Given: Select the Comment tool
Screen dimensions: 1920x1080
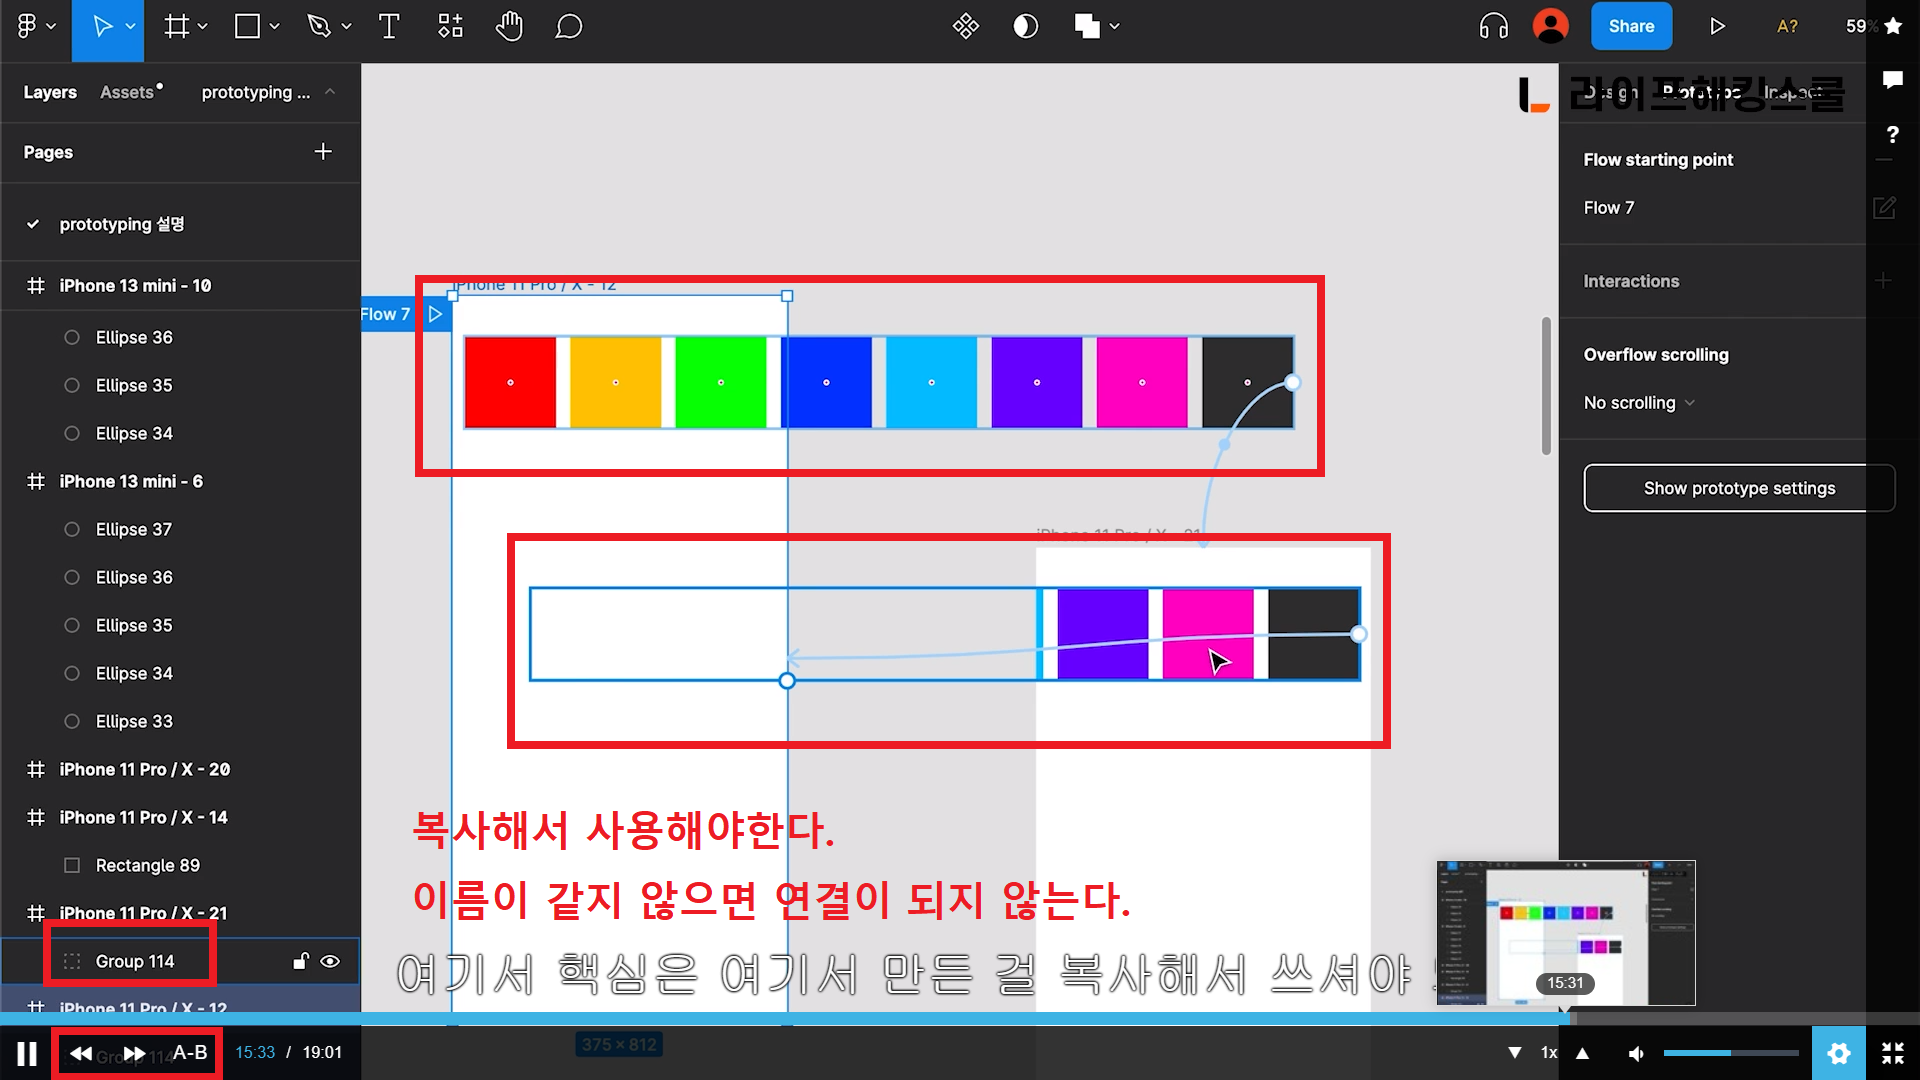Looking at the screenshot, I should (568, 27).
